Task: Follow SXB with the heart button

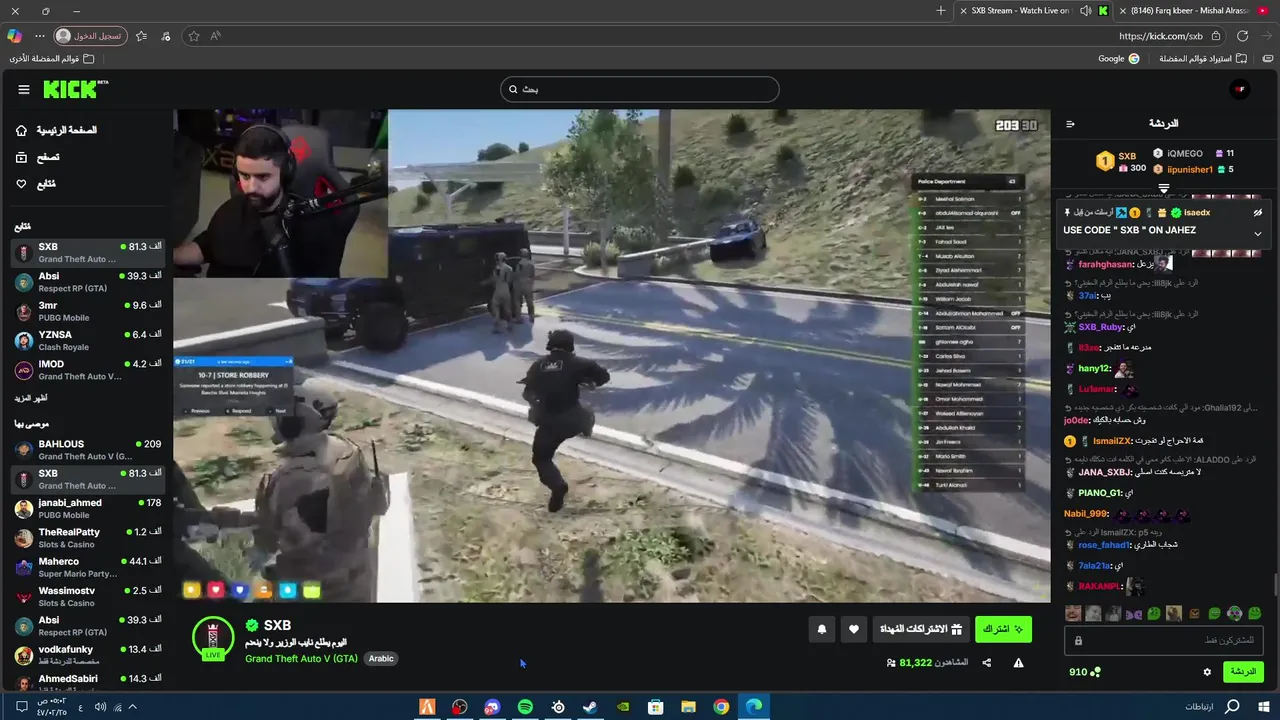Action: pyautogui.click(x=853, y=629)
